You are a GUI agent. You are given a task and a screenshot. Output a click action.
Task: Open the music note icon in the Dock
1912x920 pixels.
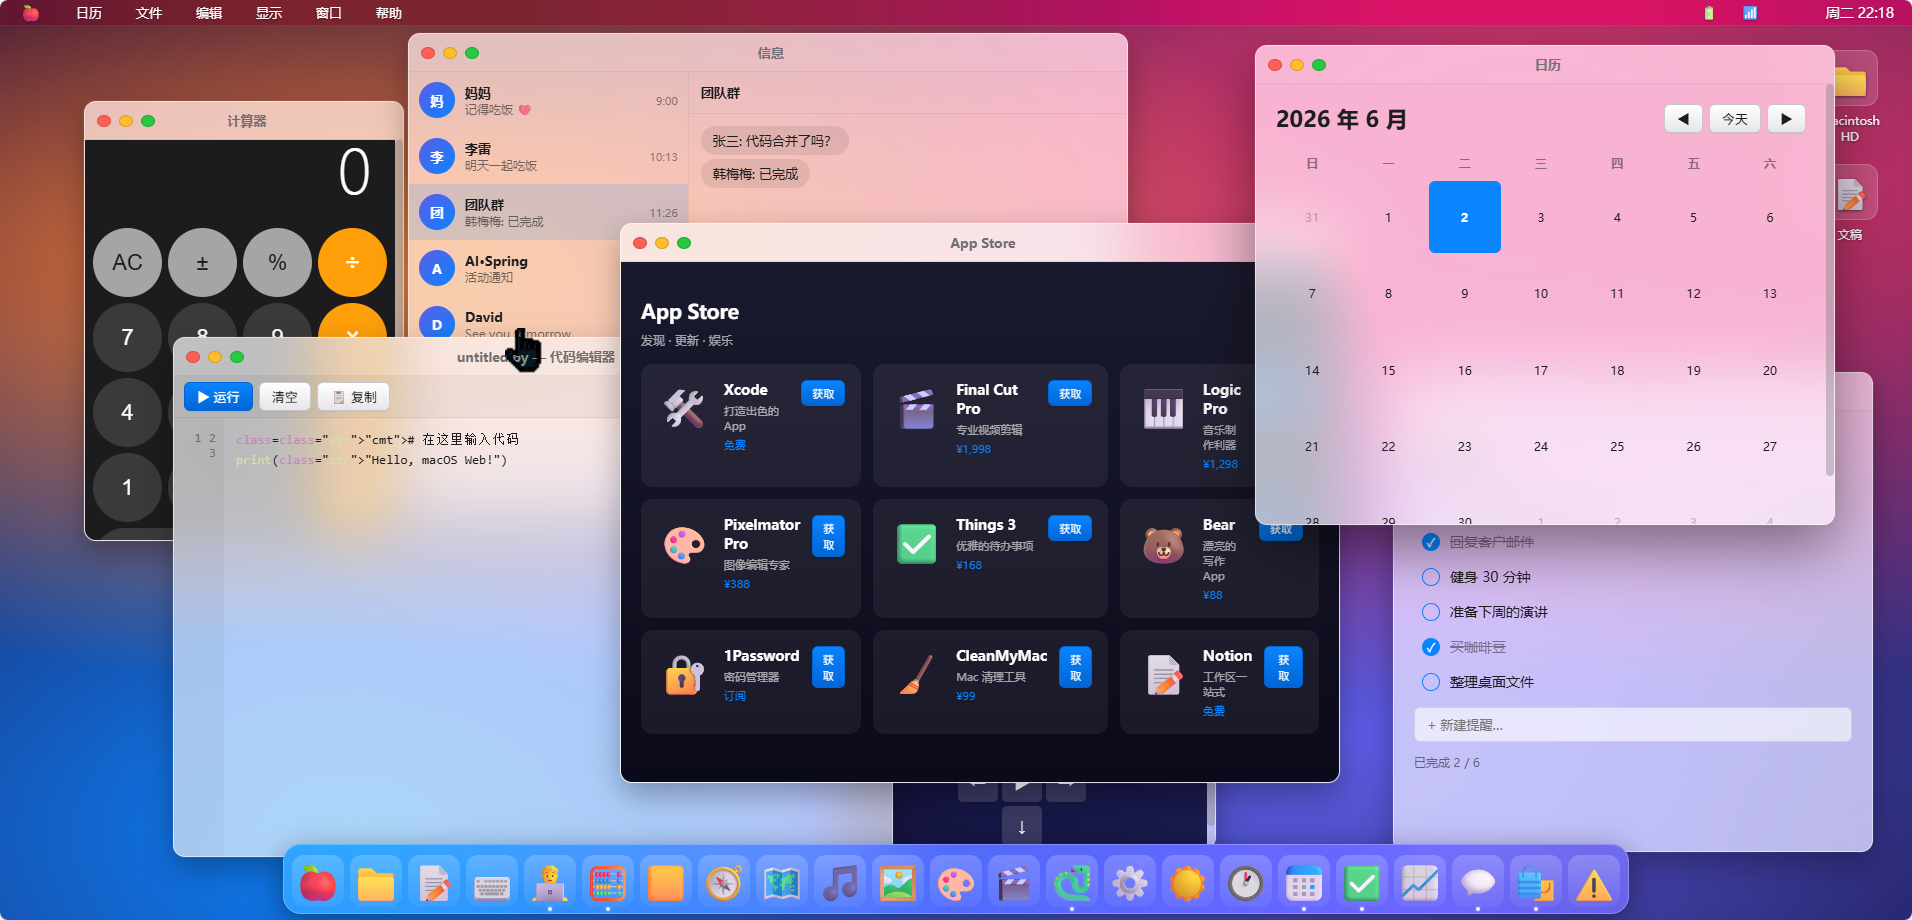pos(840,883)
